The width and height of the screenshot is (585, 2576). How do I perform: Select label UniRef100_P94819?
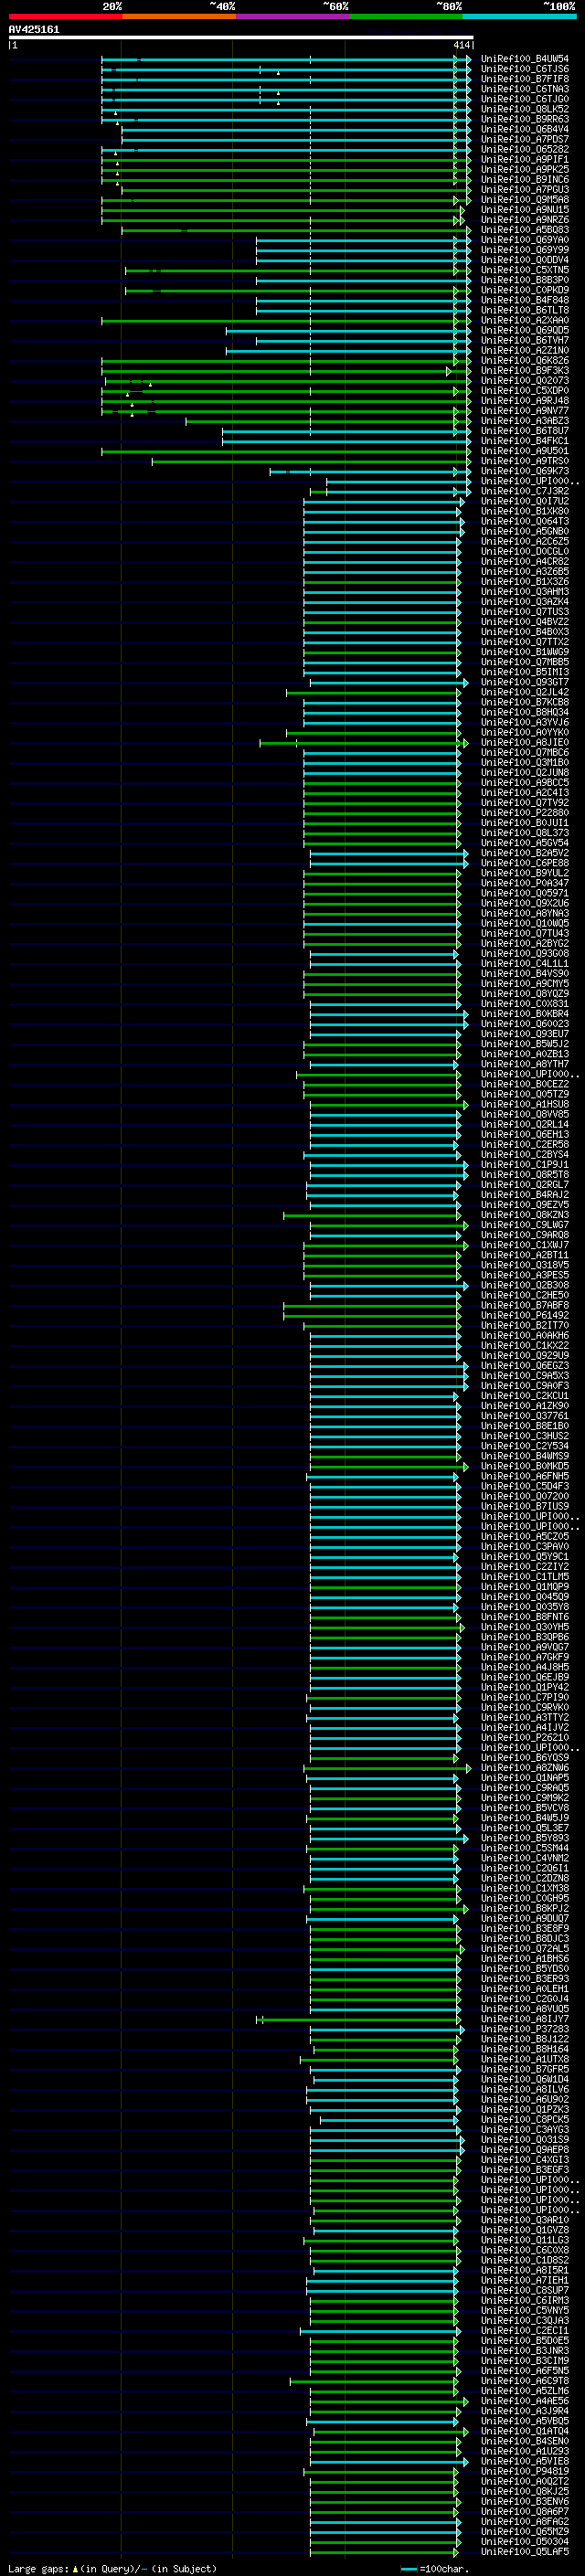click(525, 2471)
